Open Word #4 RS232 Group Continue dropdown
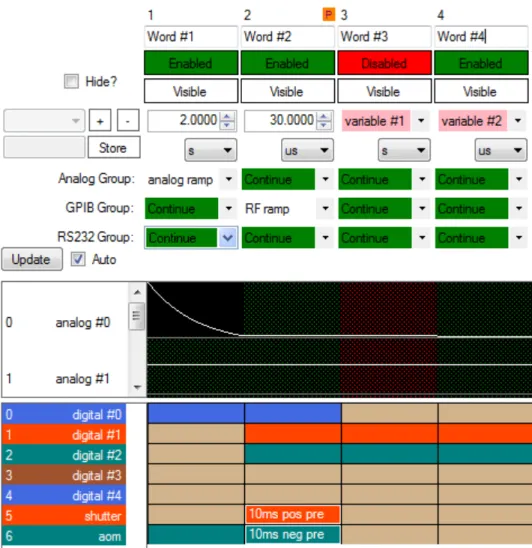The height and width of the screenshot is (548, 532). click(519, 238)
